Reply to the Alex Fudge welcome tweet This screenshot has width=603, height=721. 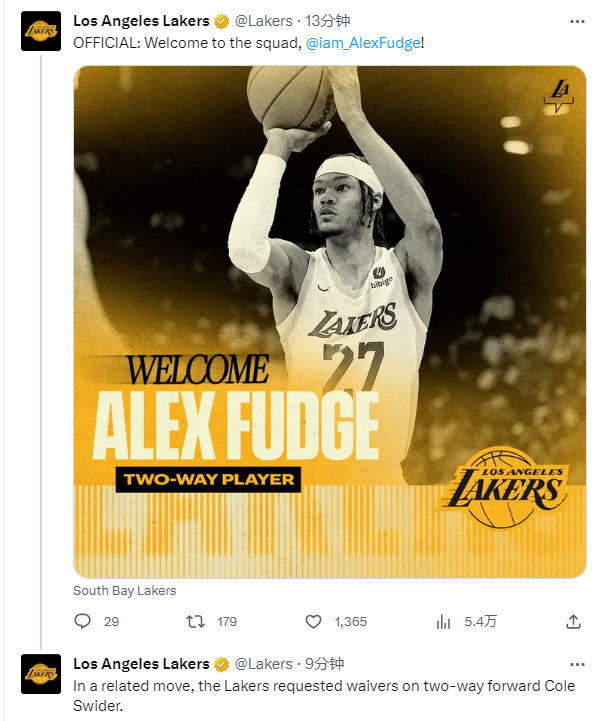pos(83,621)
